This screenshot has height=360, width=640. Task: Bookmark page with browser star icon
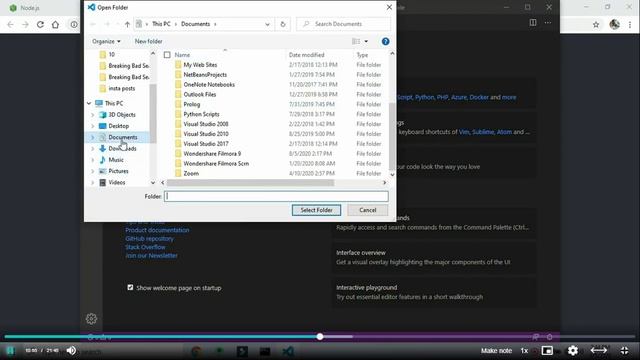click(x=596, y=24)
